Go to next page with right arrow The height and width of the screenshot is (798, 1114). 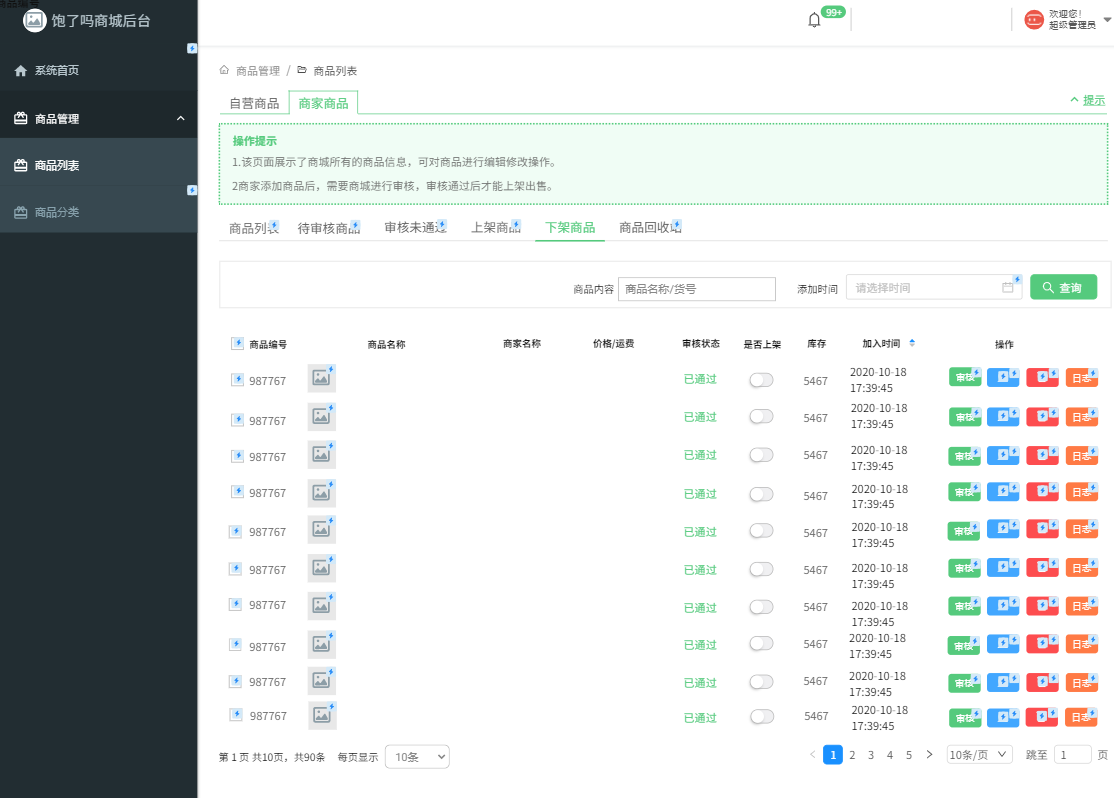point(929,755)
